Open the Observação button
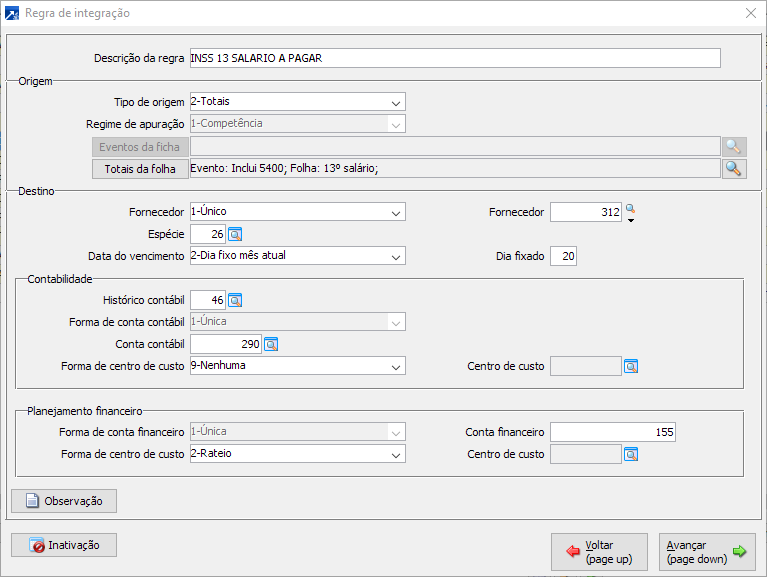This screenshot has width=771, height=579. click(x=64, y=501)
